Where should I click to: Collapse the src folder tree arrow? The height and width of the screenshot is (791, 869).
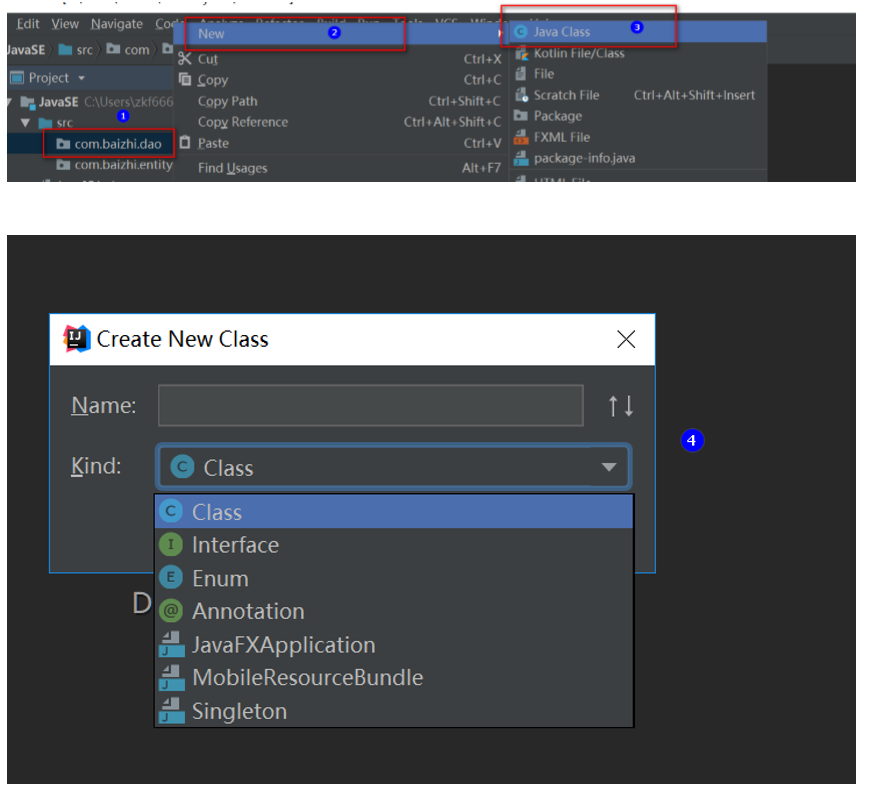pos(25,123)
